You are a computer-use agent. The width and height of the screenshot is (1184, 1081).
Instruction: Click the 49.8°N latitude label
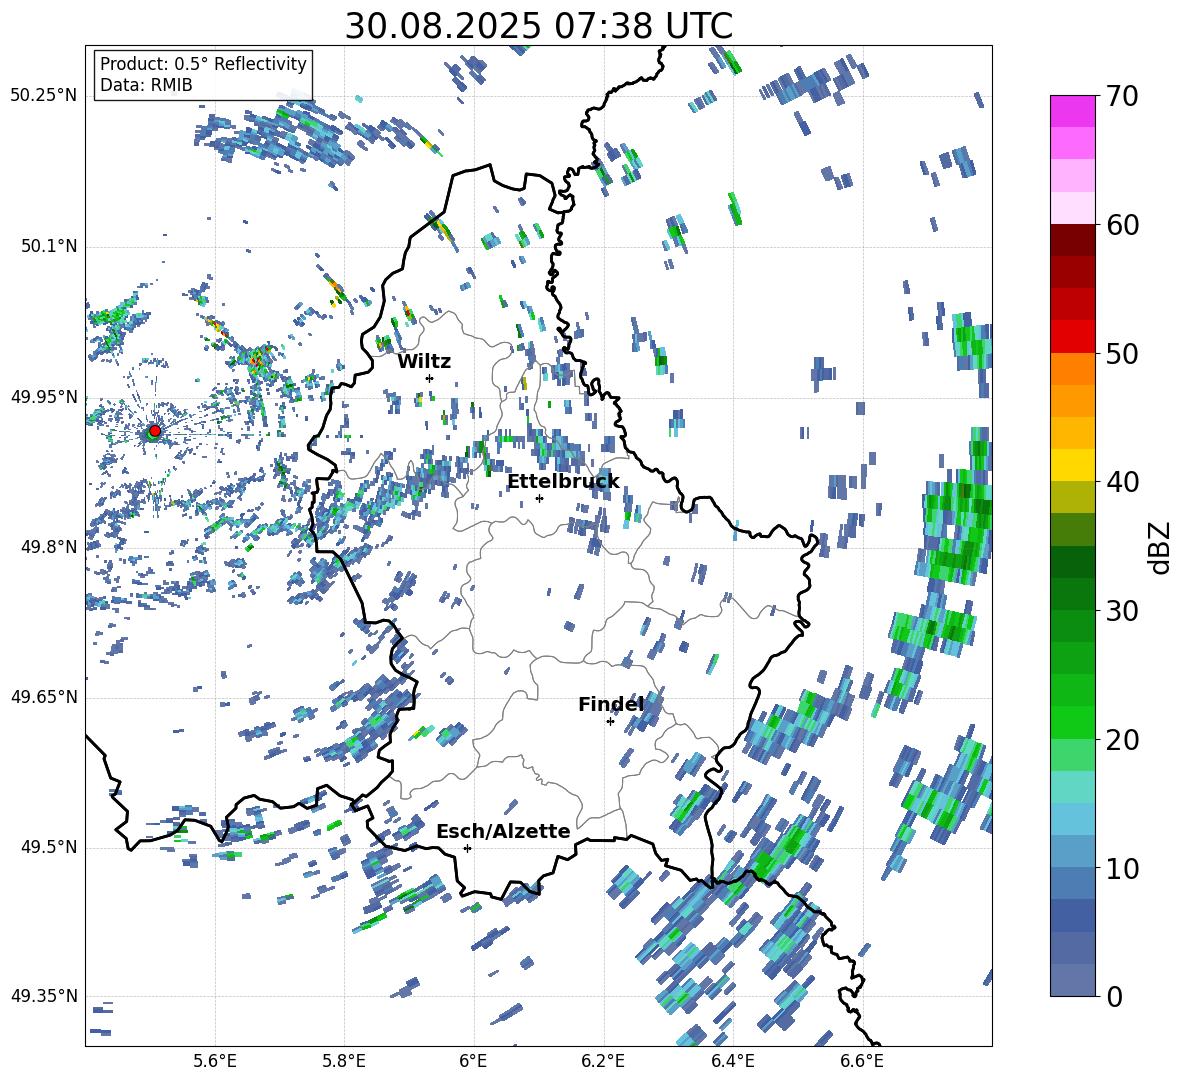tap(48, 547)
